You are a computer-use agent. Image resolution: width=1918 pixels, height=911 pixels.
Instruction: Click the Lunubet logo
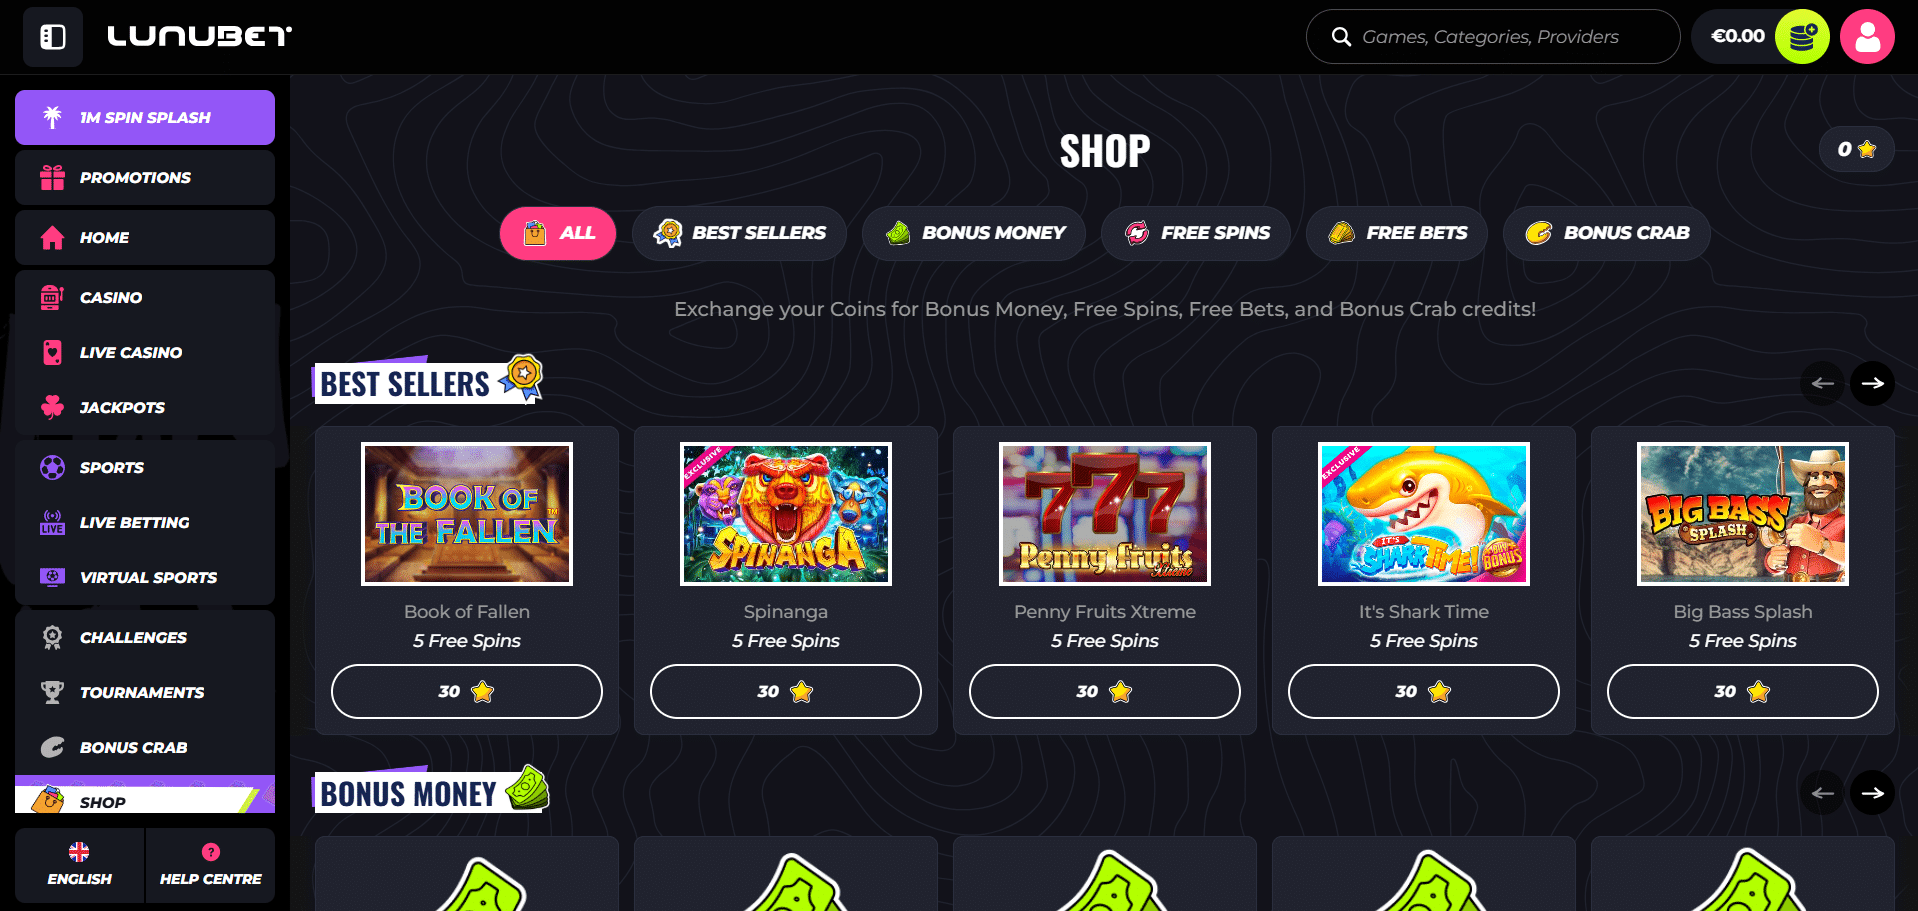pyautogui.click(x=199, y=37)
